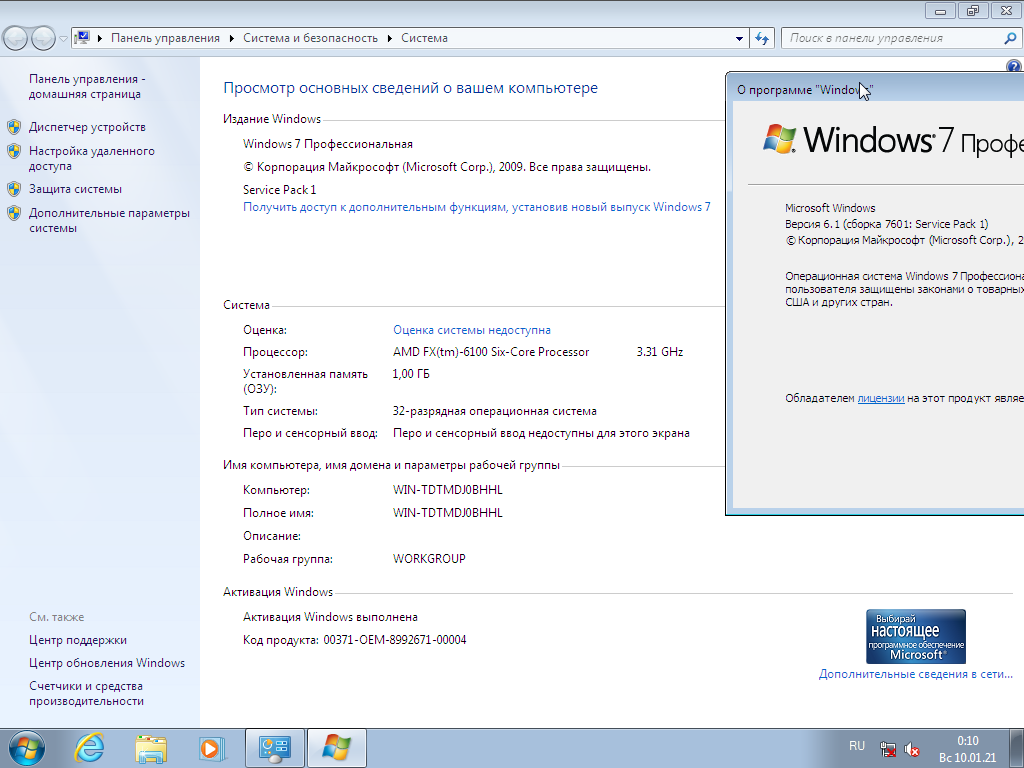Switch to the Control Panel taskbar button

coord(274,748)
